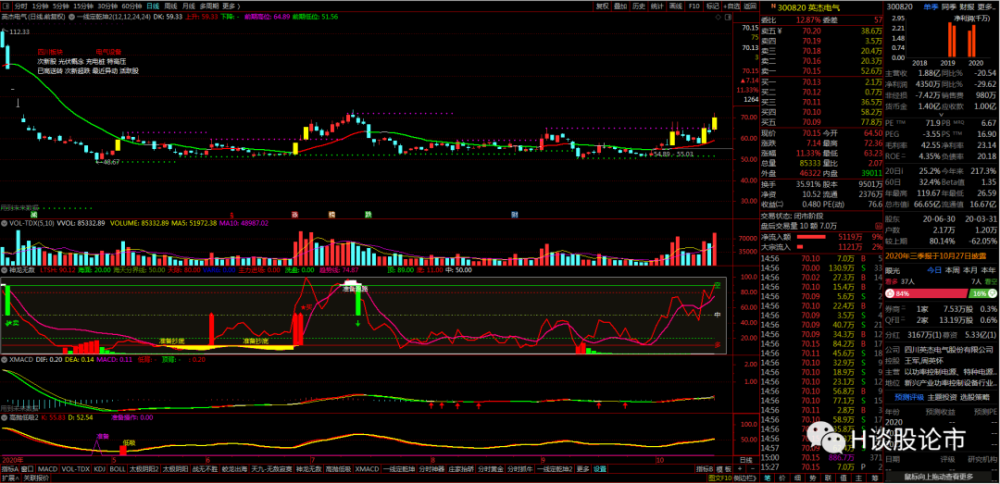
Task: Click 16% bearish sentiment bar
Action: [983, 293]
